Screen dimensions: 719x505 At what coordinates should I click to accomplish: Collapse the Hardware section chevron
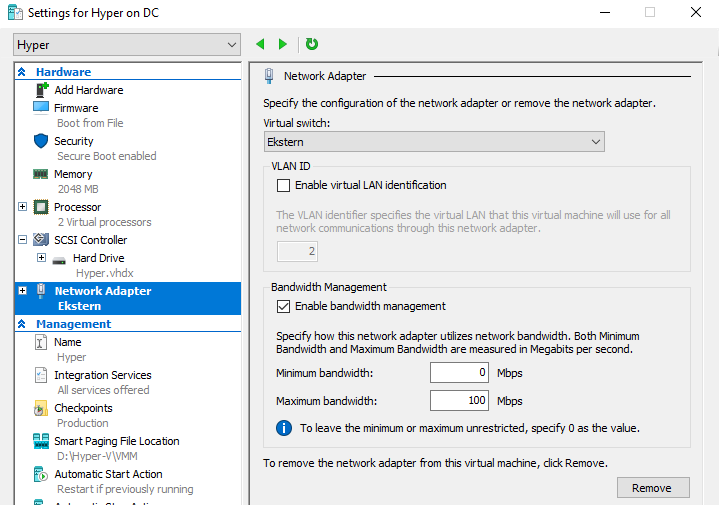[x=22, y=72]
